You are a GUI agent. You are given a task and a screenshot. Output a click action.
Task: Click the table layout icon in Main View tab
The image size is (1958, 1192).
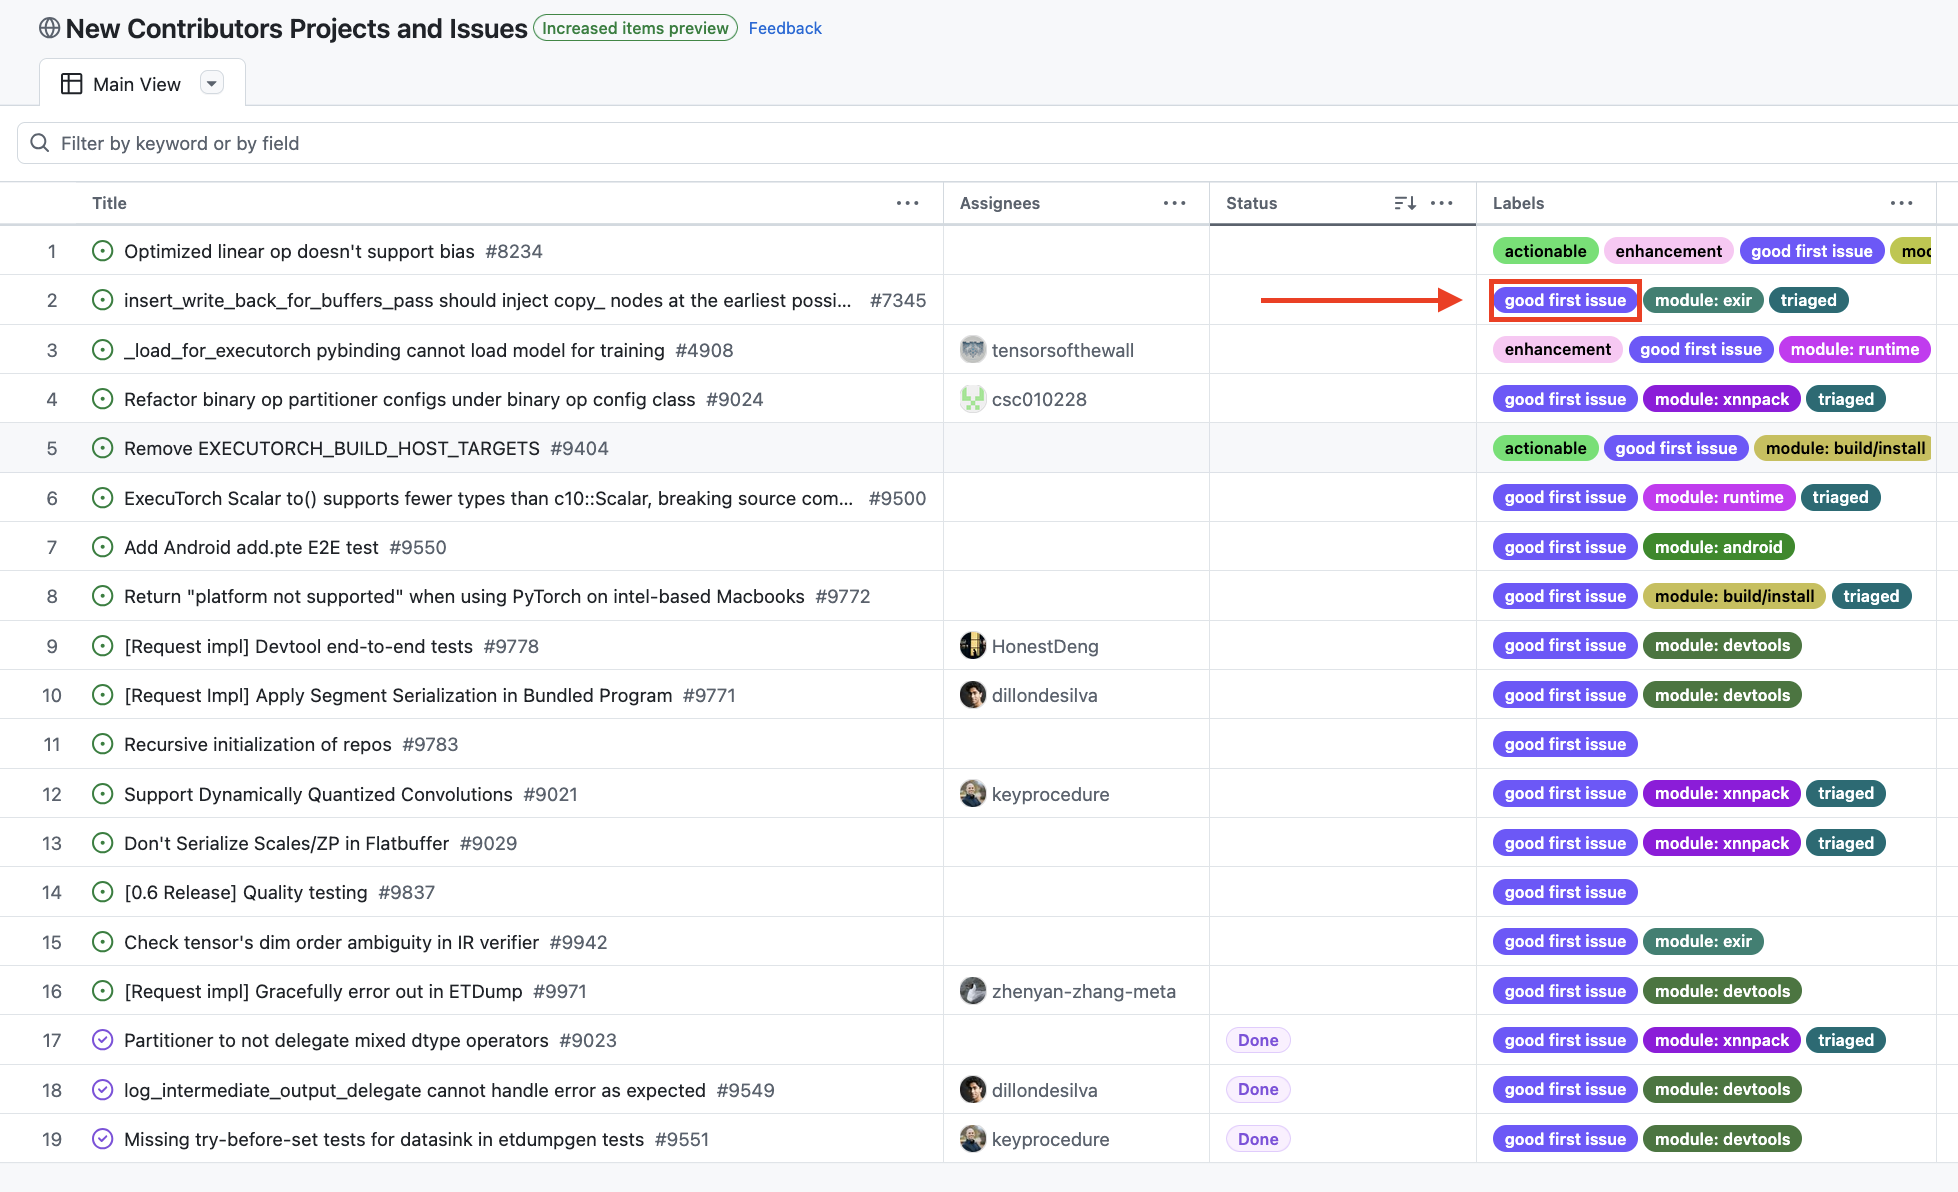[71, 84]
